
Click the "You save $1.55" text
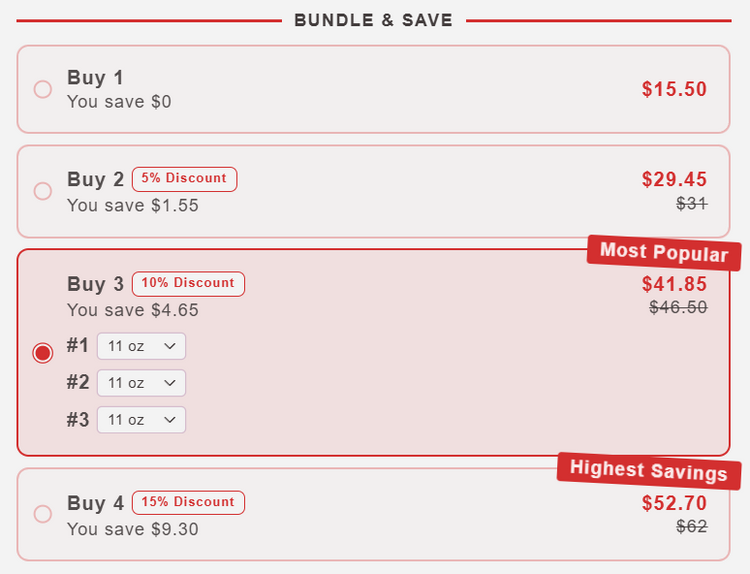click(x=133, y=206)
